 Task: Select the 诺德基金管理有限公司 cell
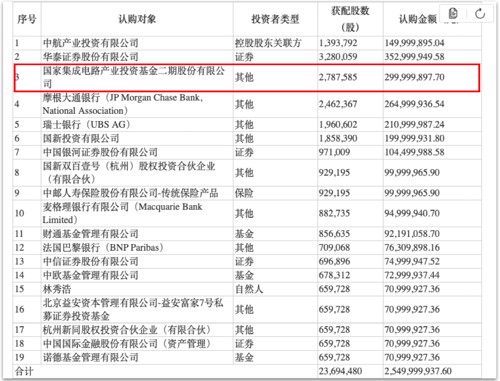90,358
